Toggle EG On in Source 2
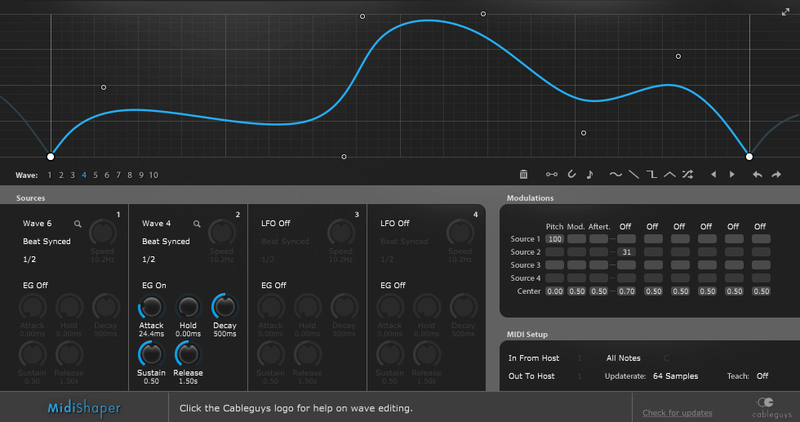 (154, 285)
